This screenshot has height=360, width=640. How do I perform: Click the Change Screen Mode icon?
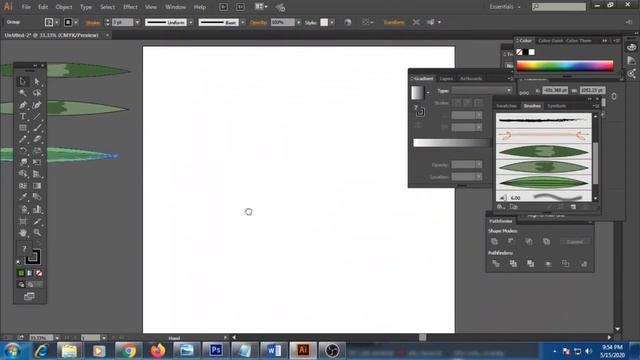pos(29,296)
